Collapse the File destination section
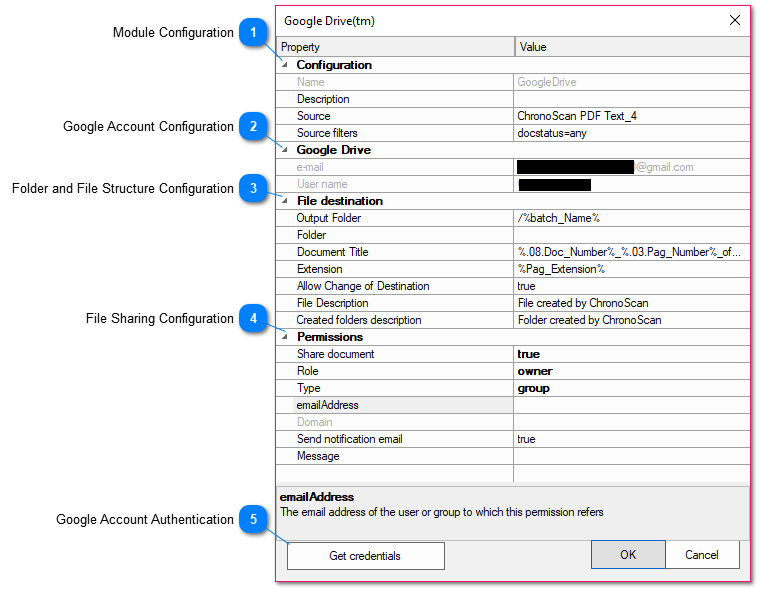 click(x=285, y=201)
